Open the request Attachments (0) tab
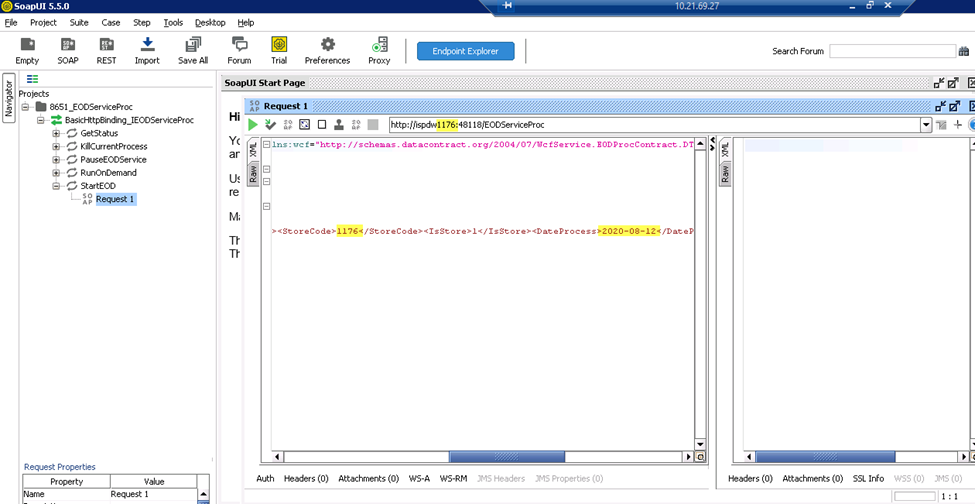This screenshot has height=504, width=975. tap(369, 479)
